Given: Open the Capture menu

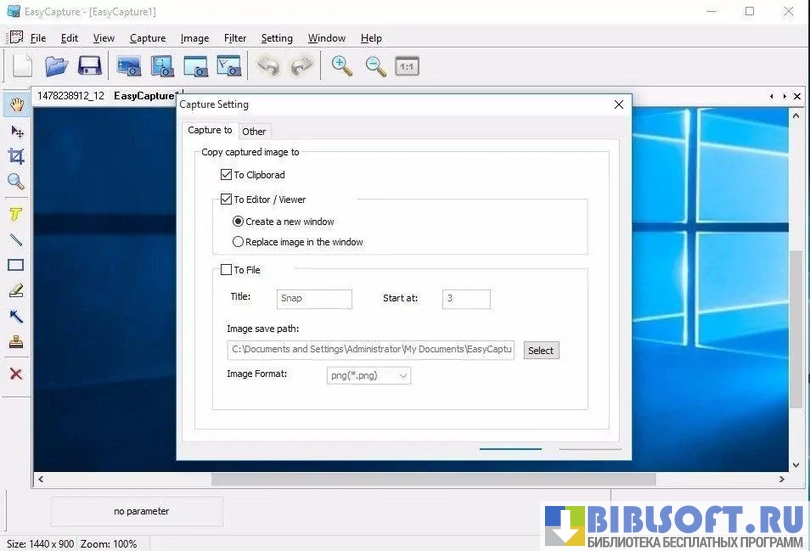Looking at the screenshot, I should (148, 38).
